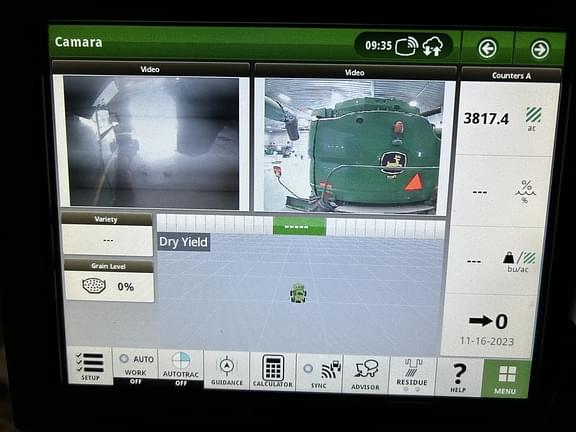Open Help
The height and width of the screenshot is (432, 576).
click(458, 377)
